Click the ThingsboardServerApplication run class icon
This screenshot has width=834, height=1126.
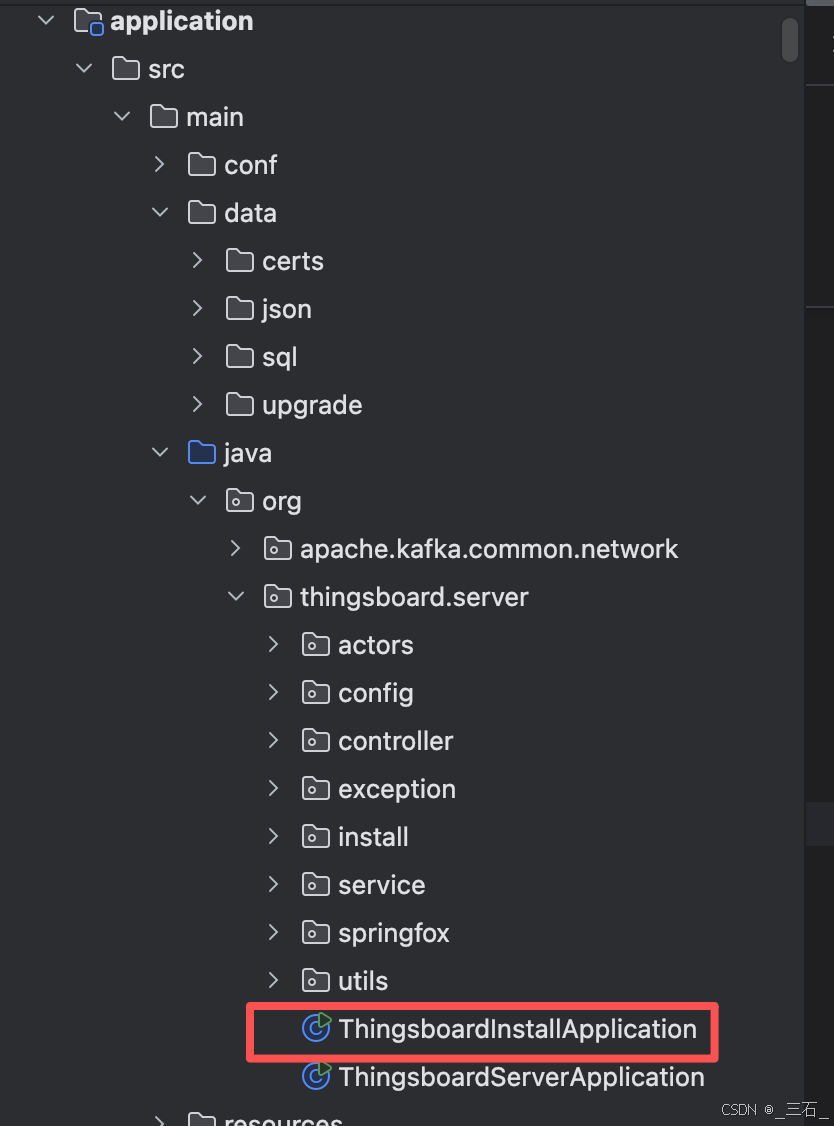pos(316,1076)
